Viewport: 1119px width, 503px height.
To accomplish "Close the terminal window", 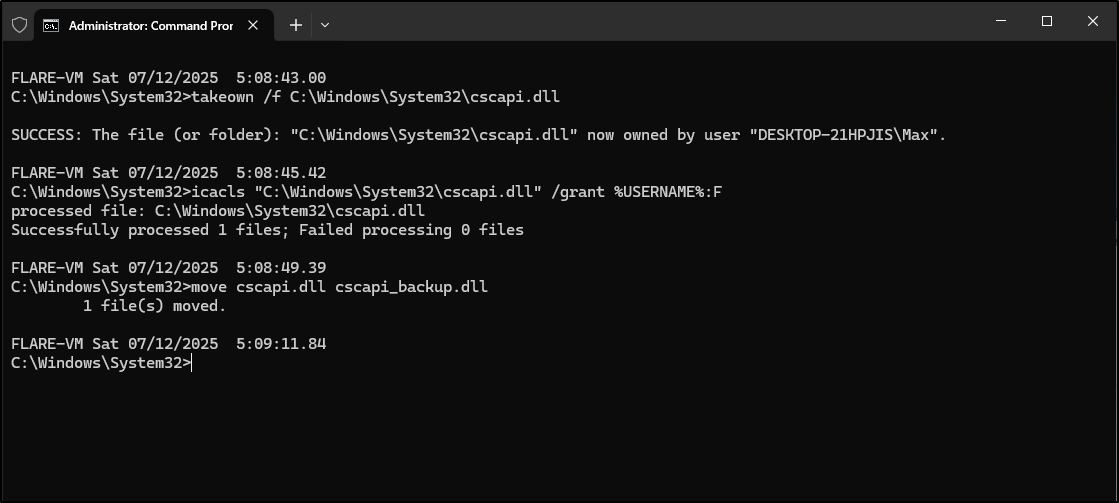I will tap(1092, 21).
